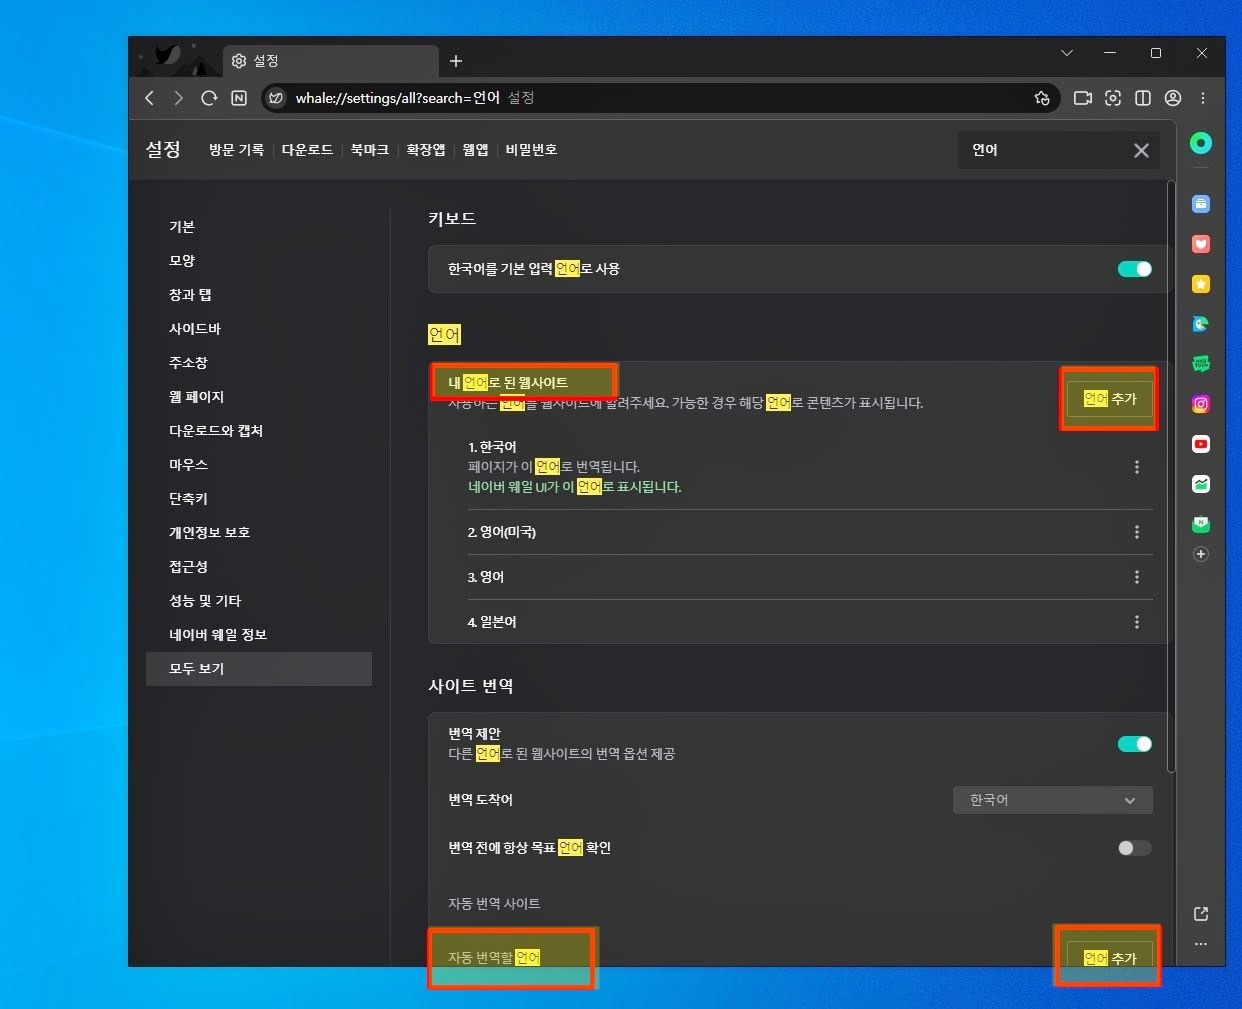
Task: Select the 설정 browser tab
Action: tap(330, 61)
